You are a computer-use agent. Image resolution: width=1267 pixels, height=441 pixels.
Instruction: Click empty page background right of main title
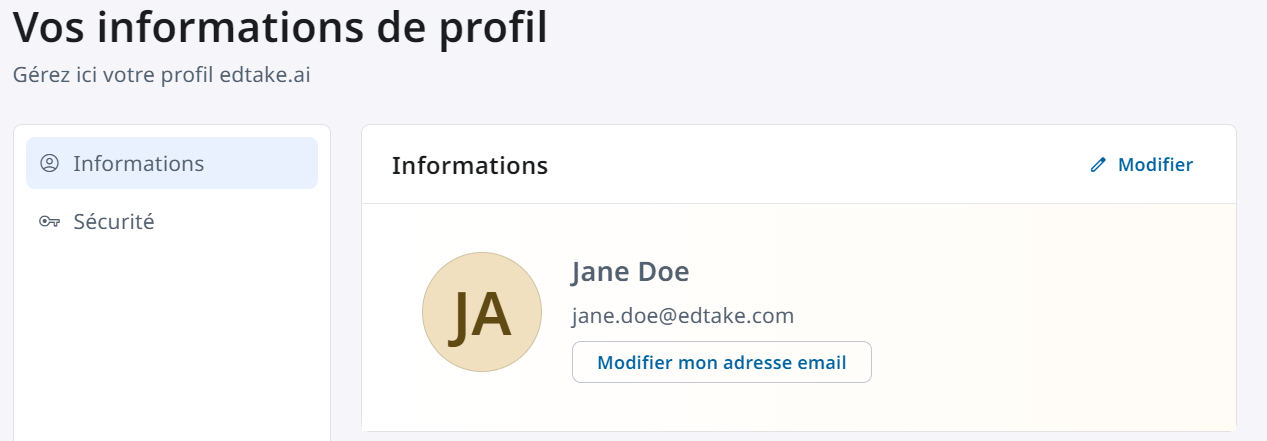click(x=900, y=30)
